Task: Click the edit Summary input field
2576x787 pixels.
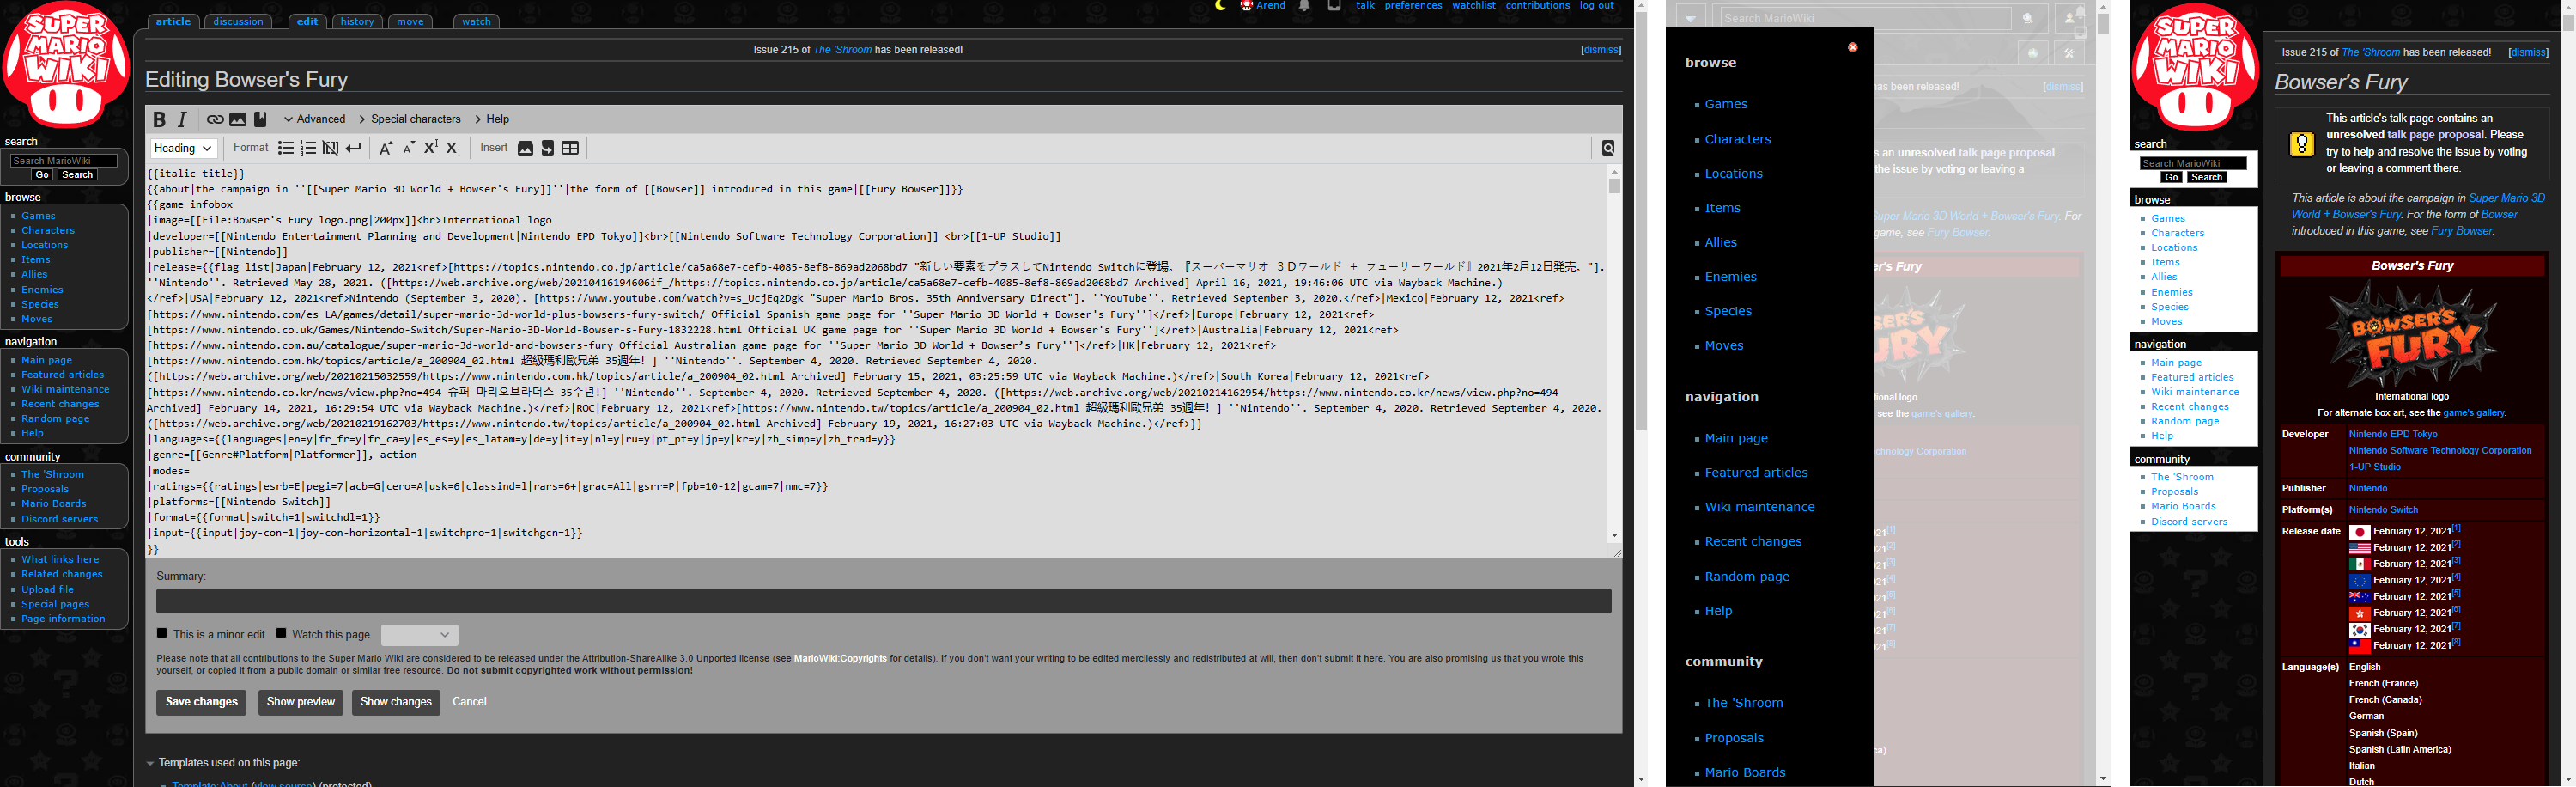Action: click(x=883, y=601)
